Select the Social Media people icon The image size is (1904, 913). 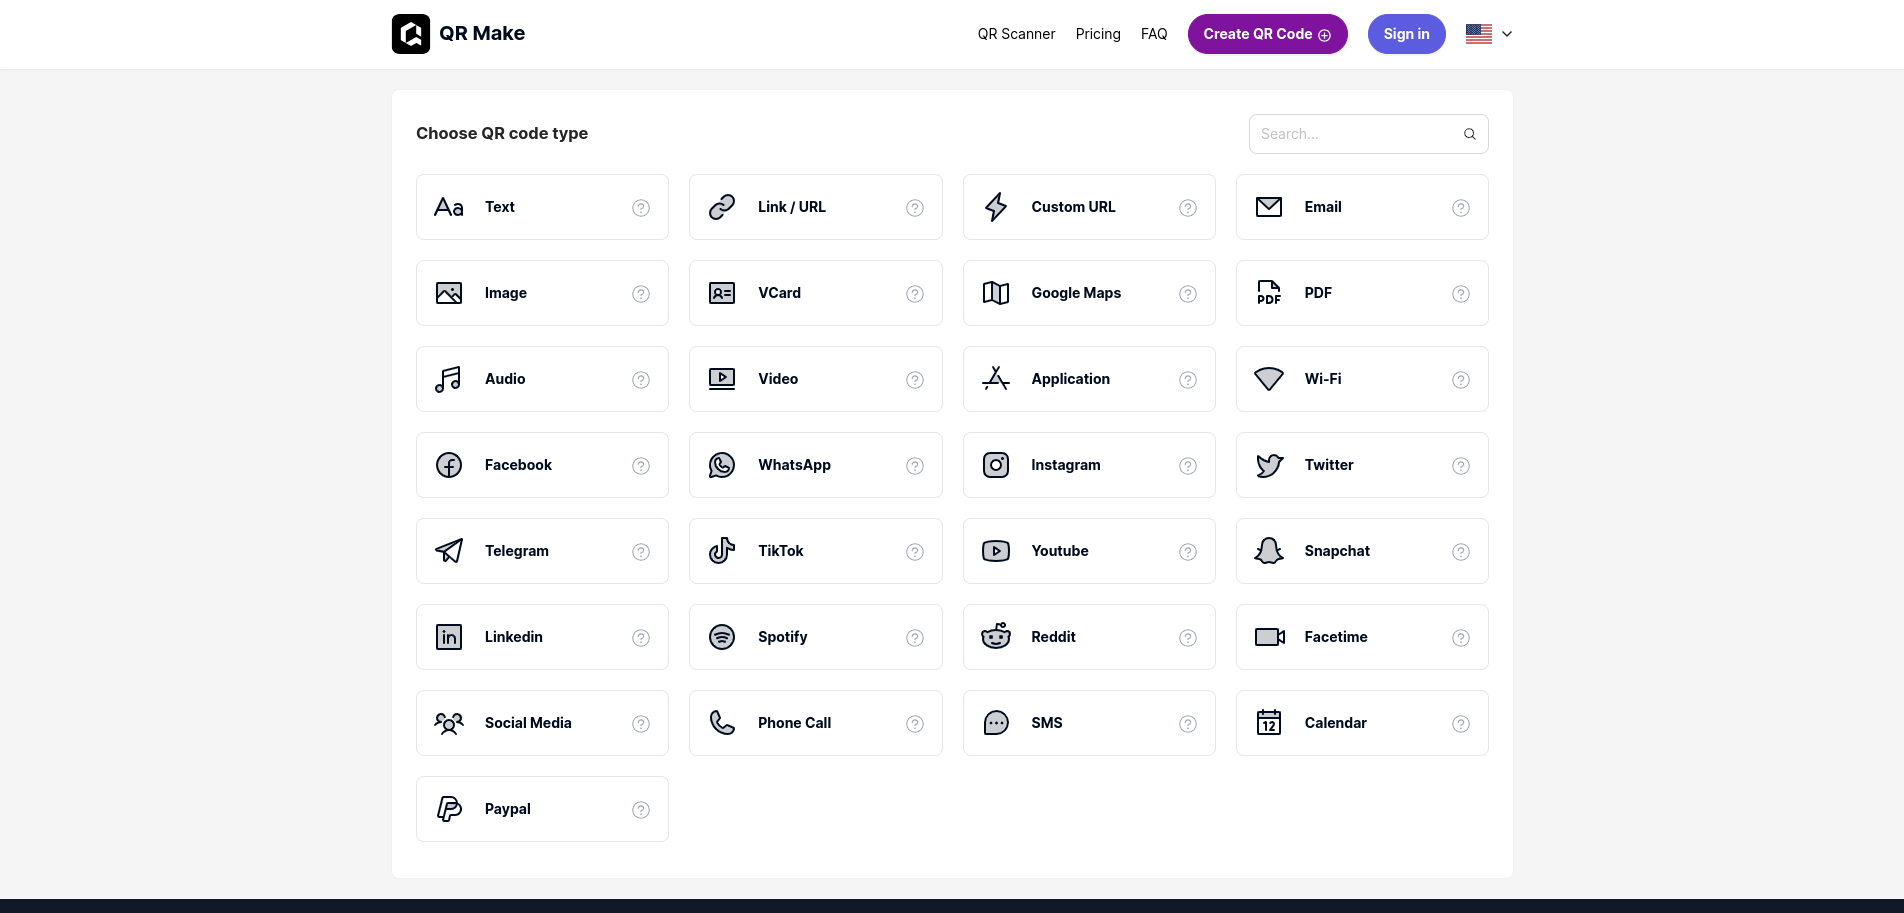449,723
